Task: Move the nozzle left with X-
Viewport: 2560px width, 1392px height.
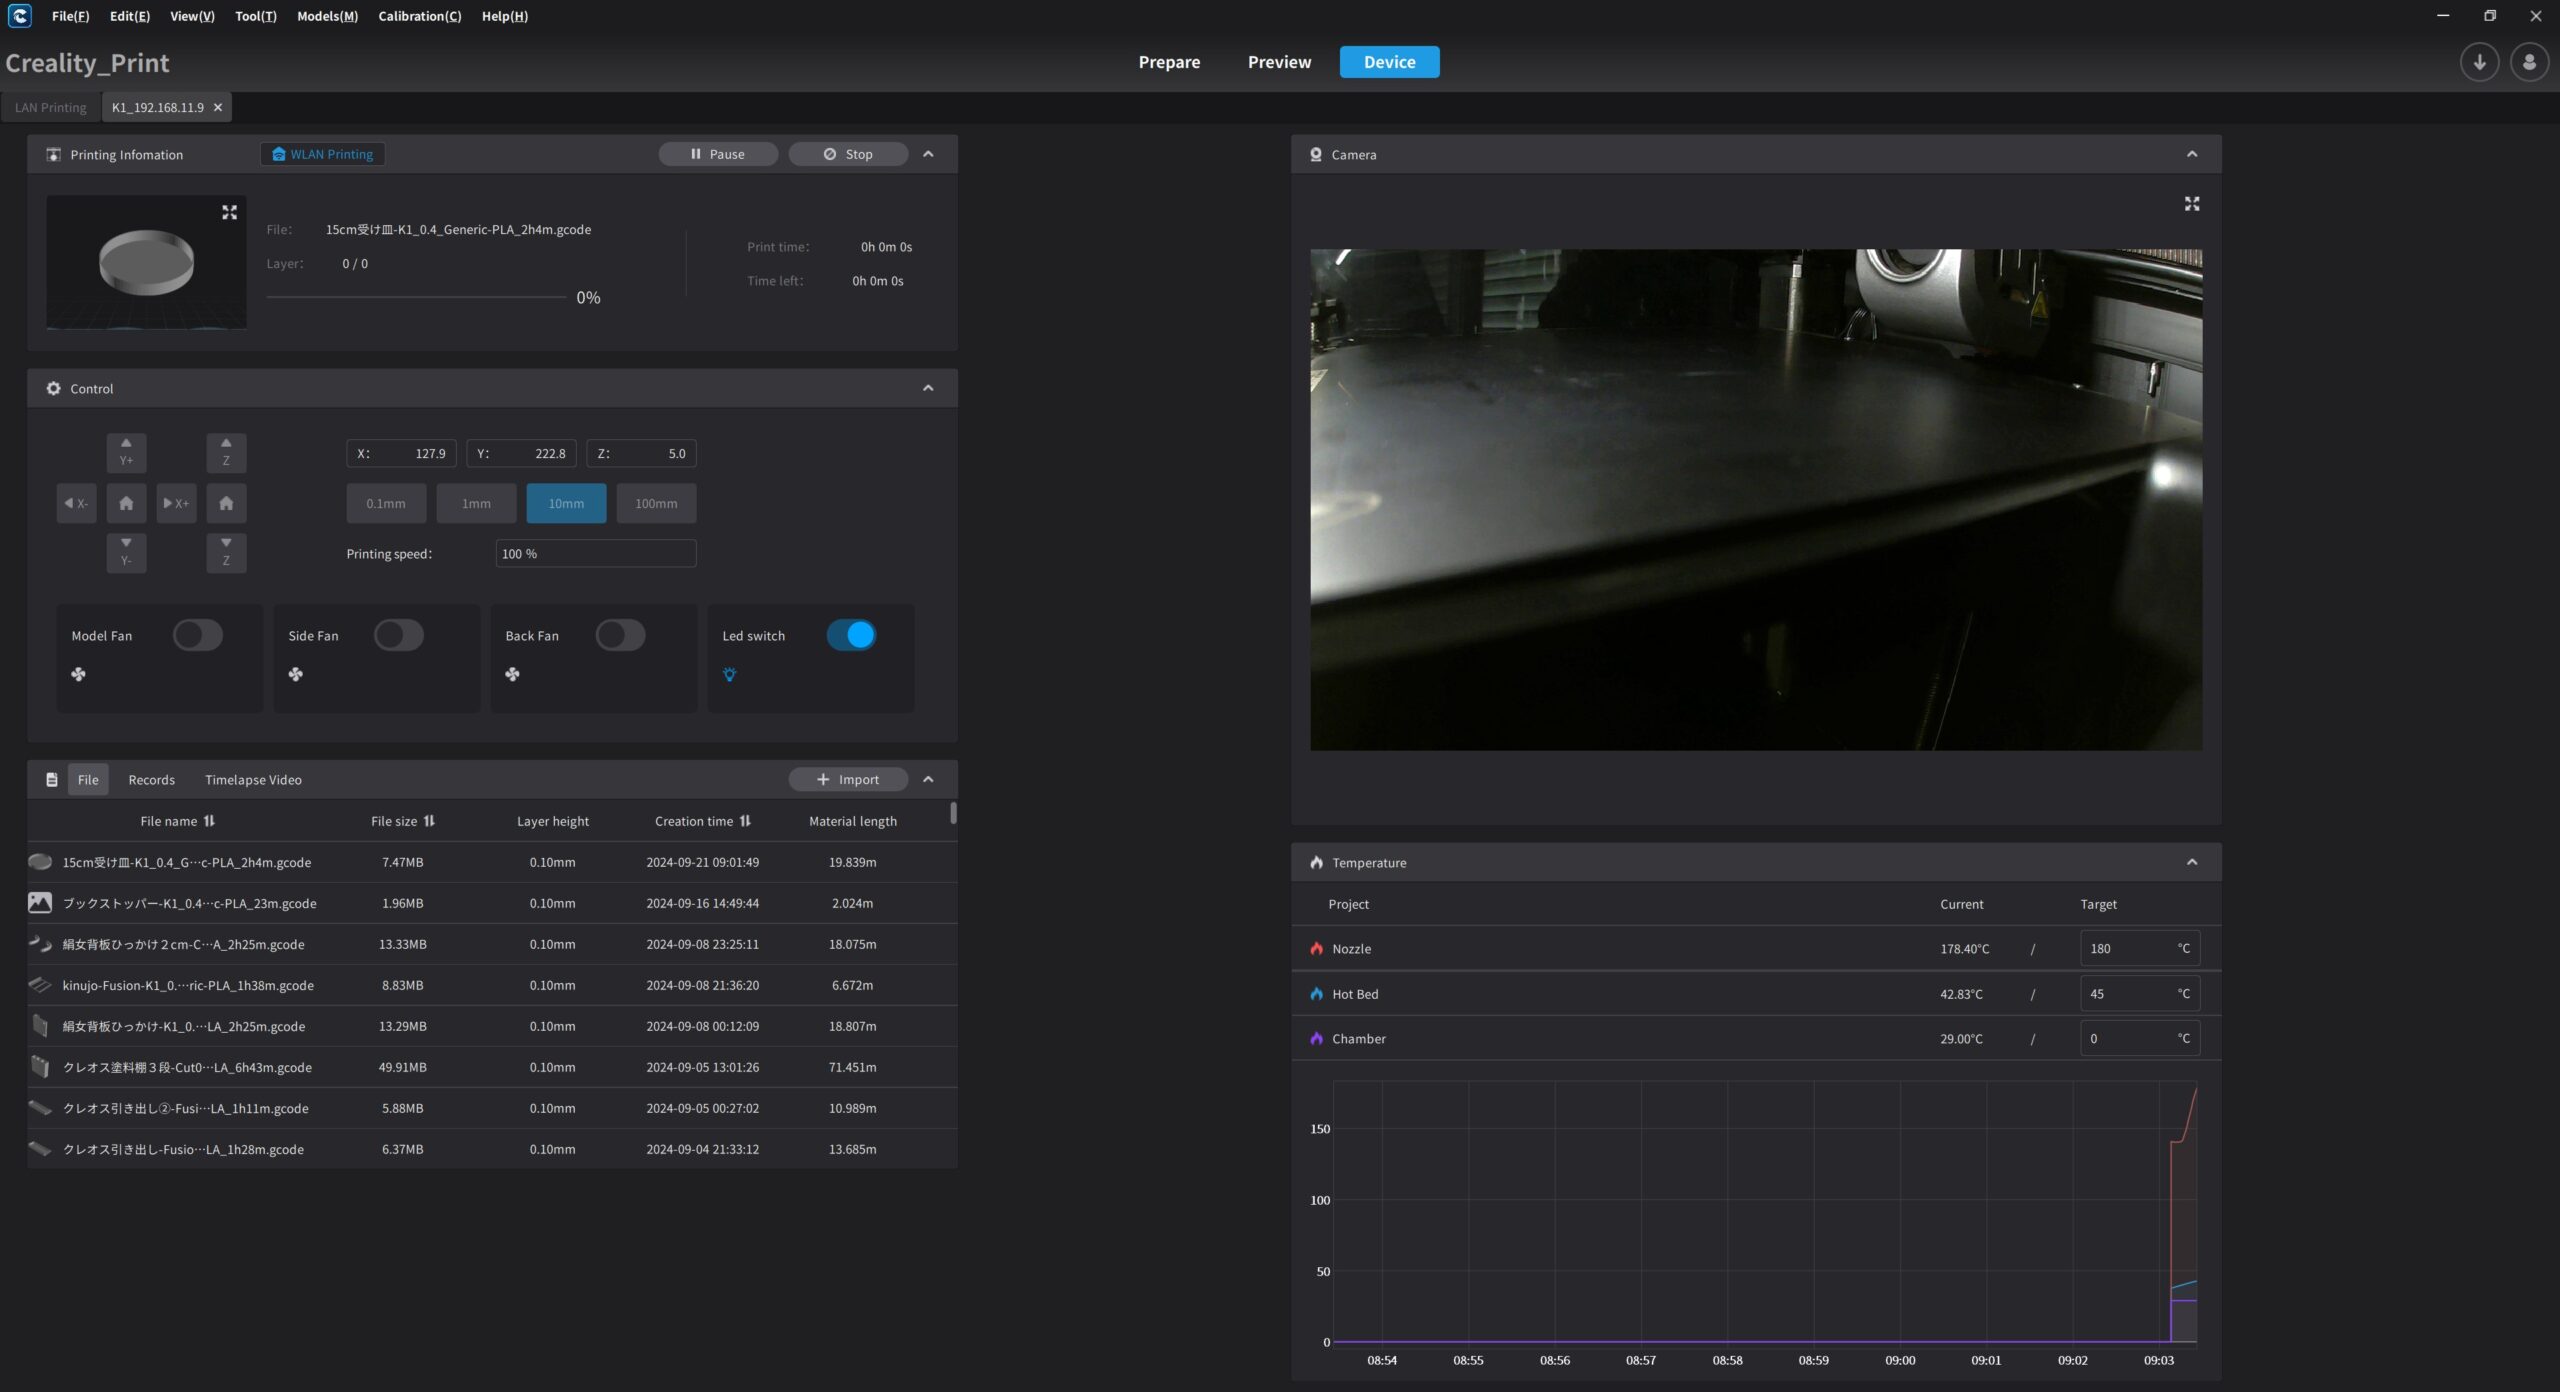Action: click(x=76, y=503)
